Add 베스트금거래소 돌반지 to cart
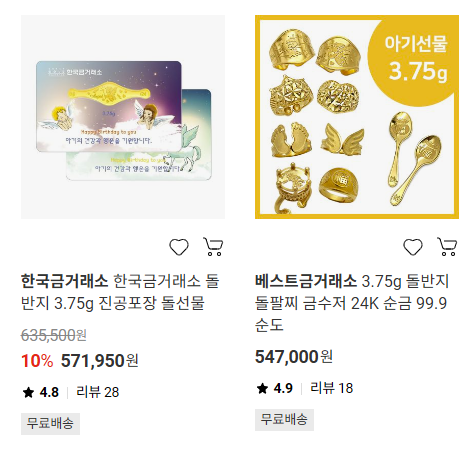The width and height of the screenshot is (467, 450). 447,247
